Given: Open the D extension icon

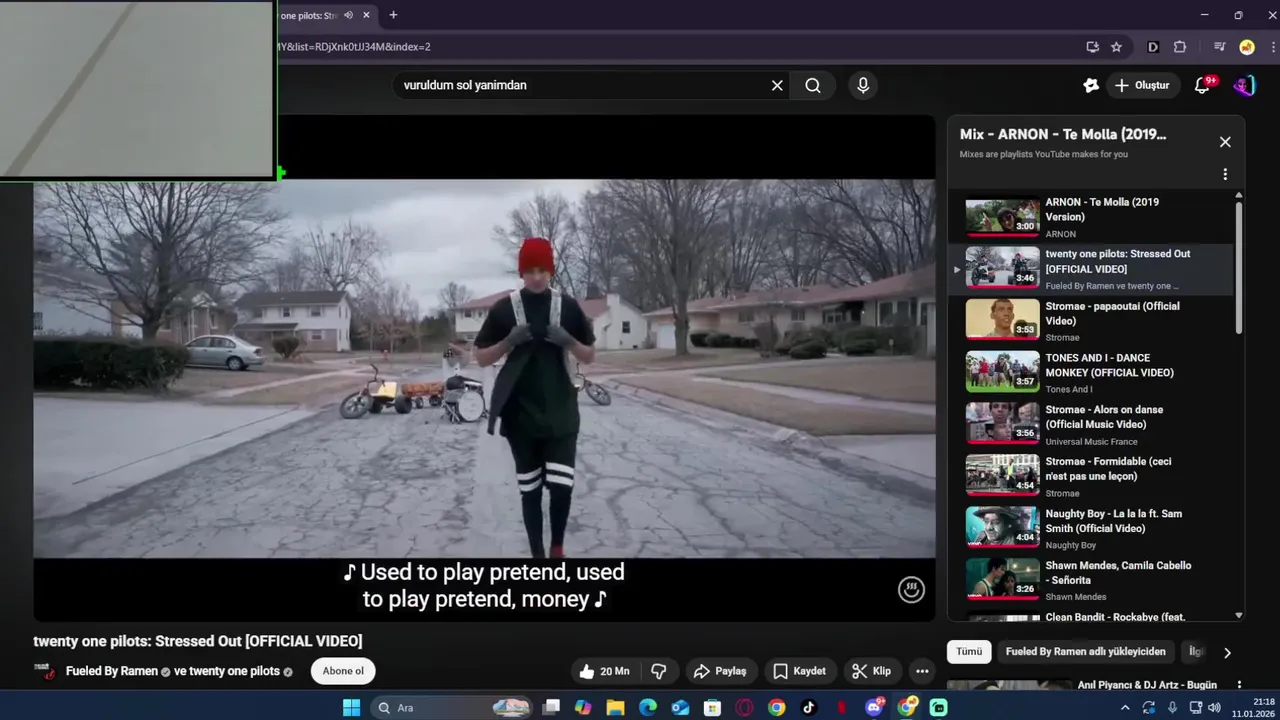Looking at the screenshot, I should 1153,47.
